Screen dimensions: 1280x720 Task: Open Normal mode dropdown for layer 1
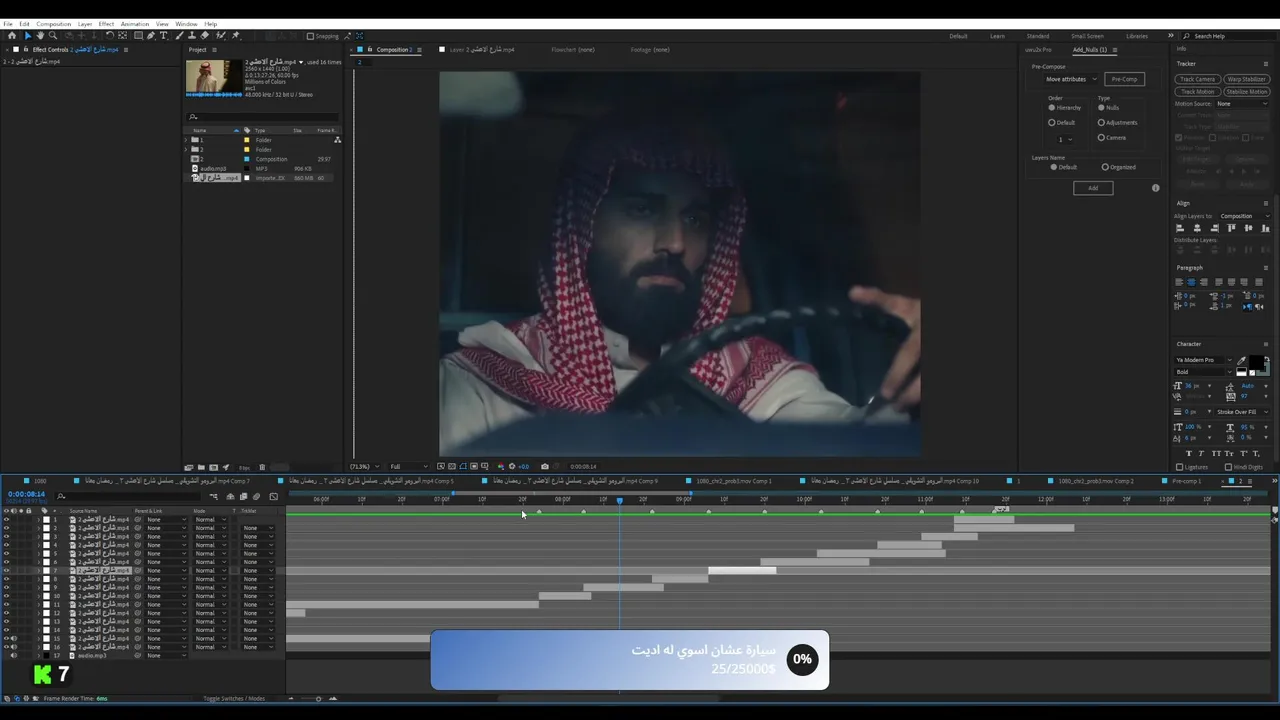210,520
